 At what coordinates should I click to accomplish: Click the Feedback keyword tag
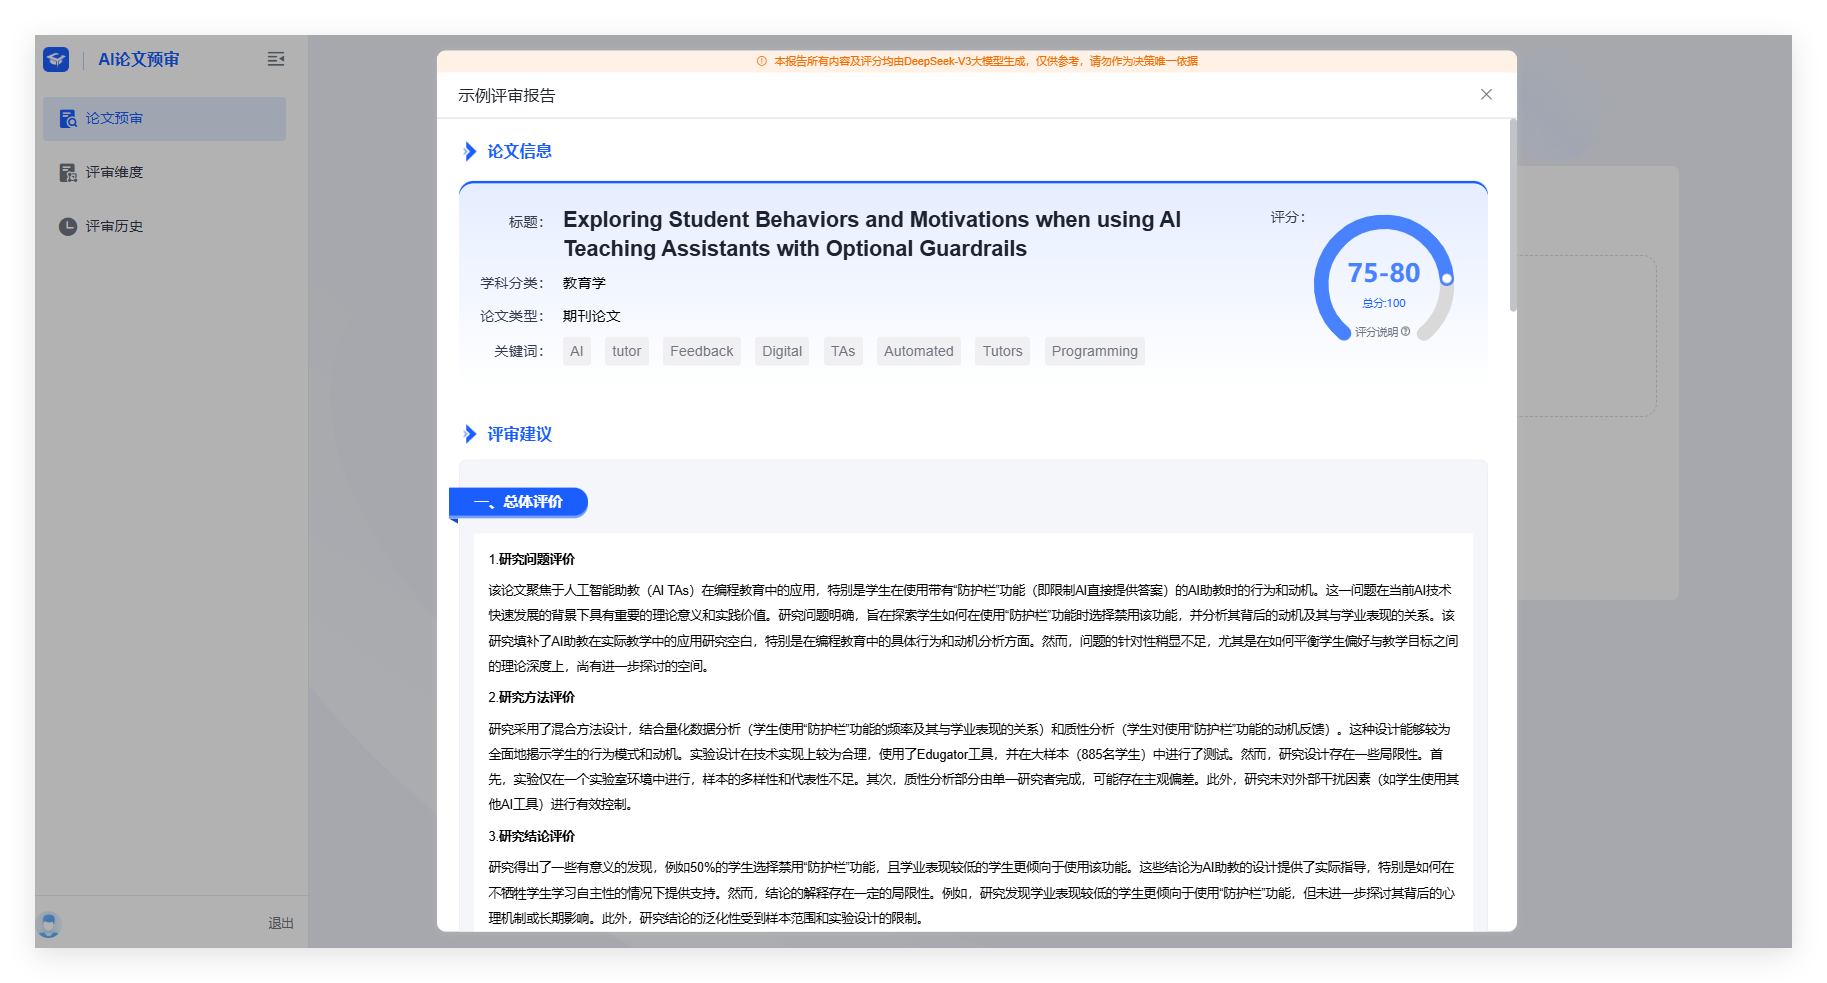701,352
